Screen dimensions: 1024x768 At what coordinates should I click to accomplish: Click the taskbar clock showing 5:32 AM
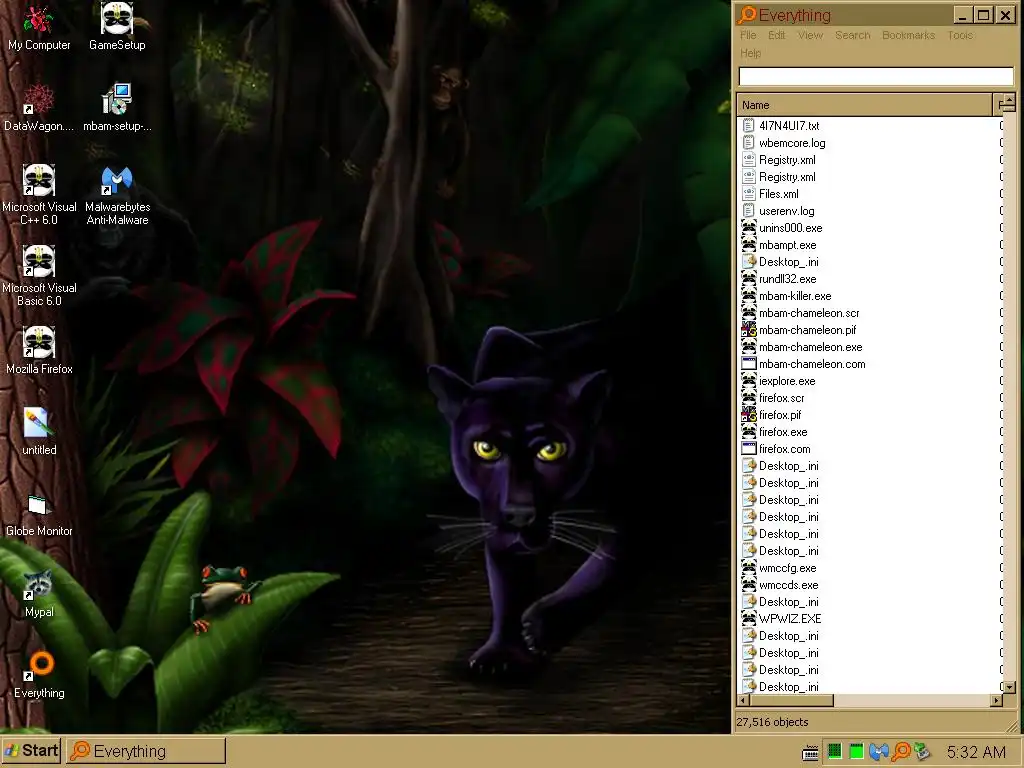(x=976, y=752)
